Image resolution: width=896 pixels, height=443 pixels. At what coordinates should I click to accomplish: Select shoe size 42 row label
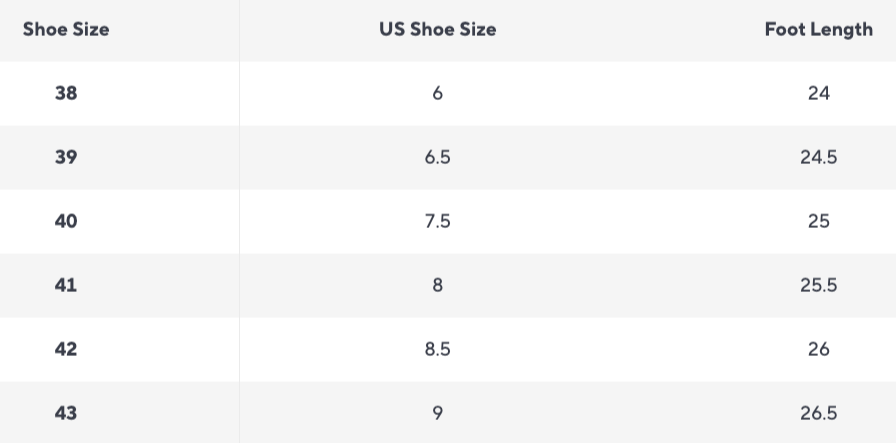pos(66,349)
